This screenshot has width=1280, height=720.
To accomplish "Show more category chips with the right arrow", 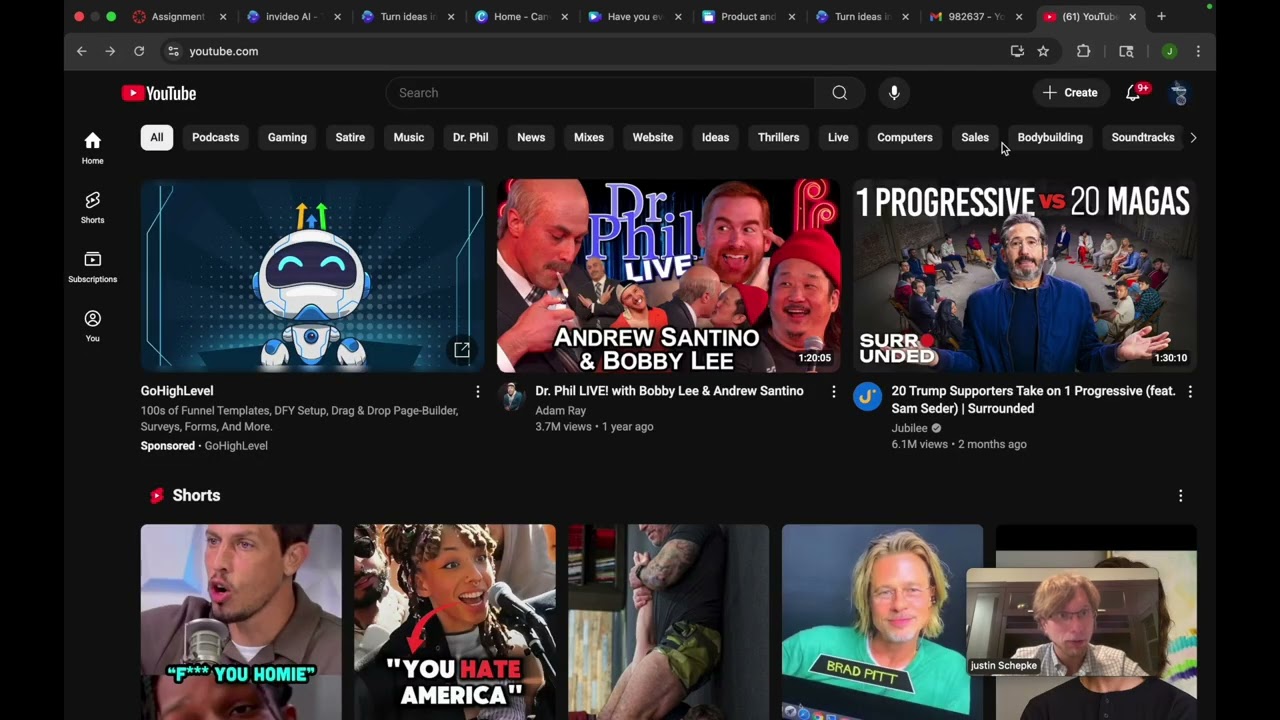I will (1193, 138).
